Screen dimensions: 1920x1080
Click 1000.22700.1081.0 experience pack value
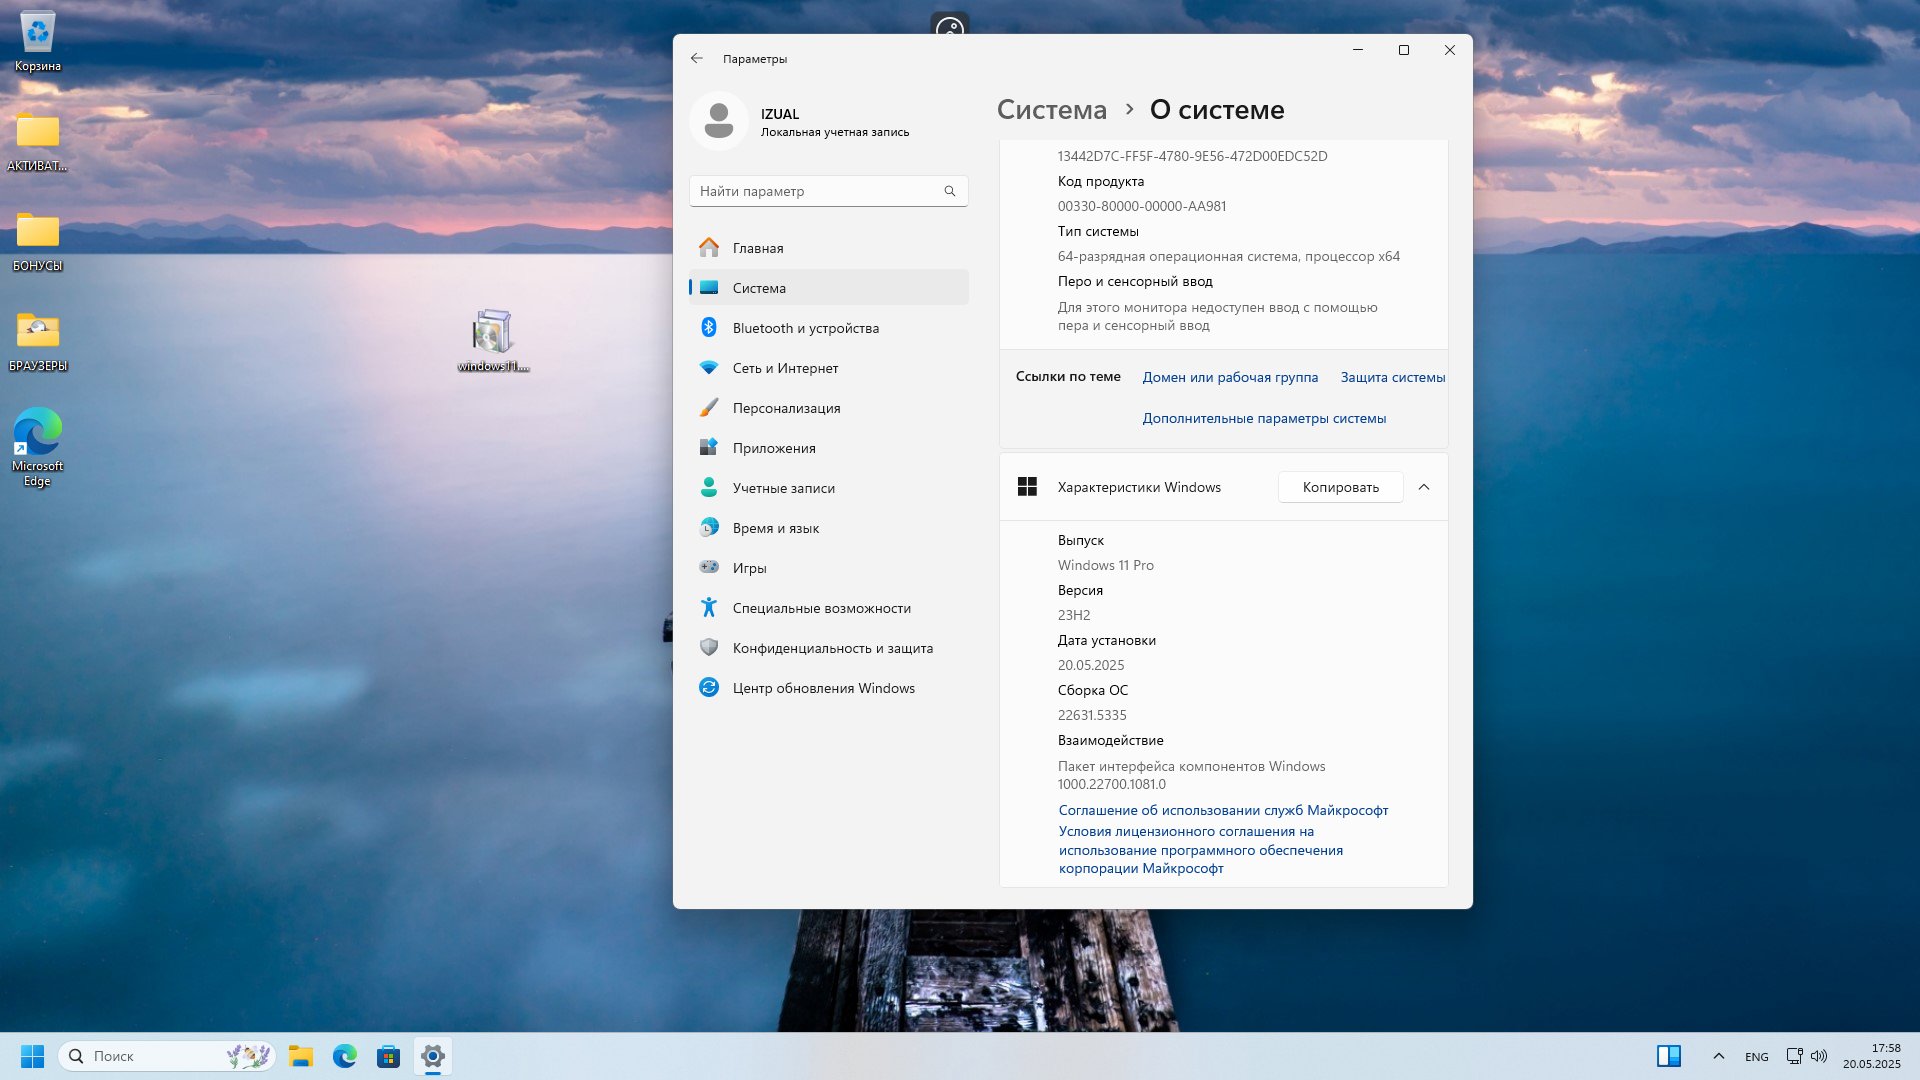tap(1112, 784)
